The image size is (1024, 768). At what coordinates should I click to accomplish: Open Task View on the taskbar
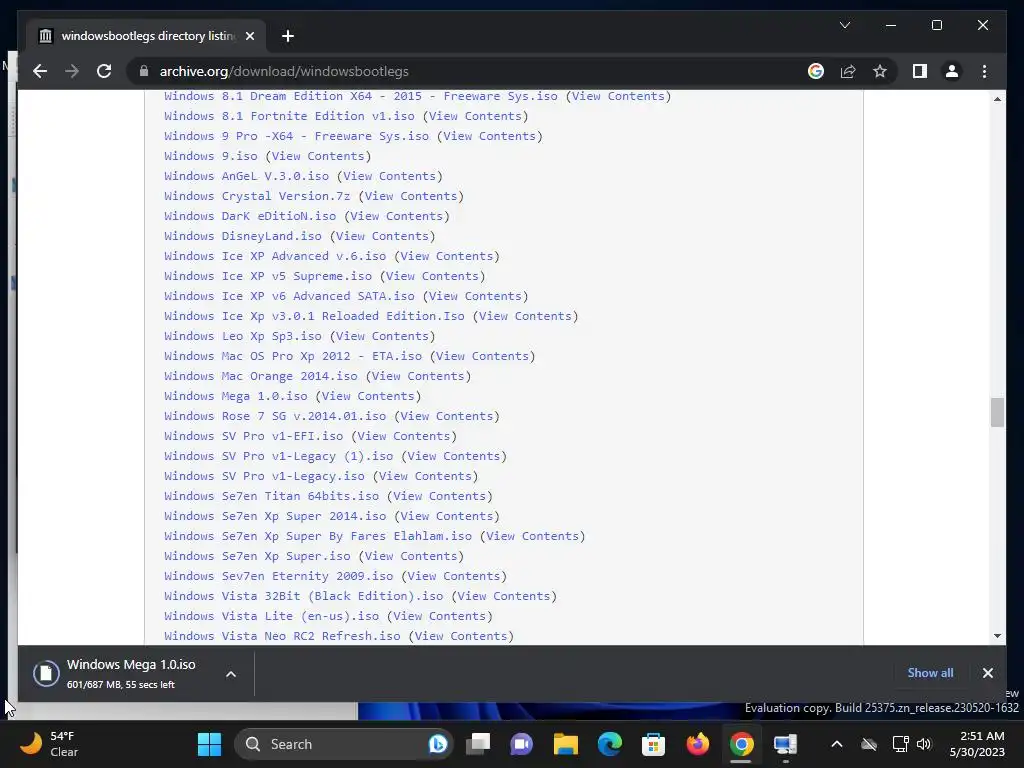(478, 744)
